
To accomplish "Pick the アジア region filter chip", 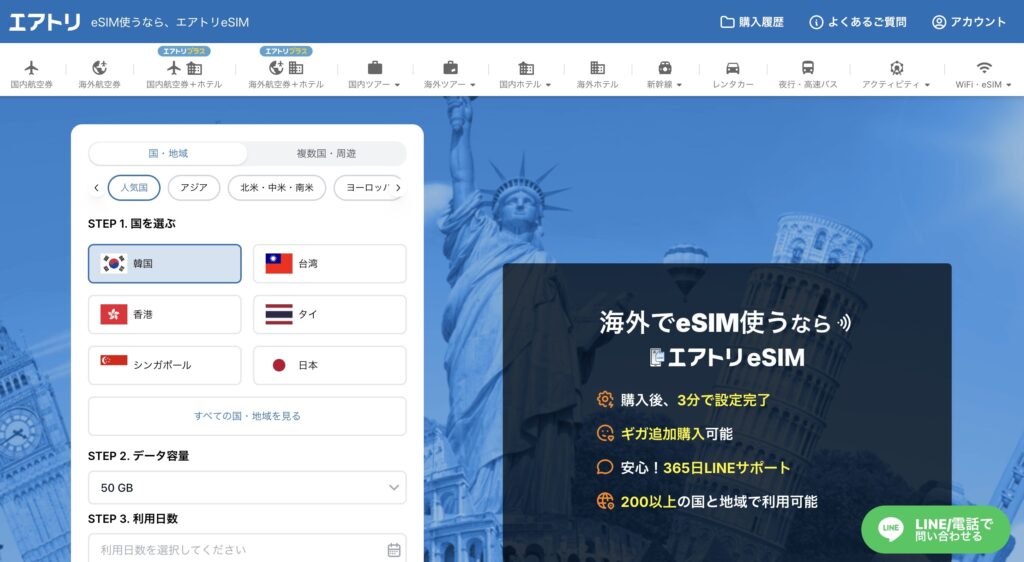I will point(194,187).
